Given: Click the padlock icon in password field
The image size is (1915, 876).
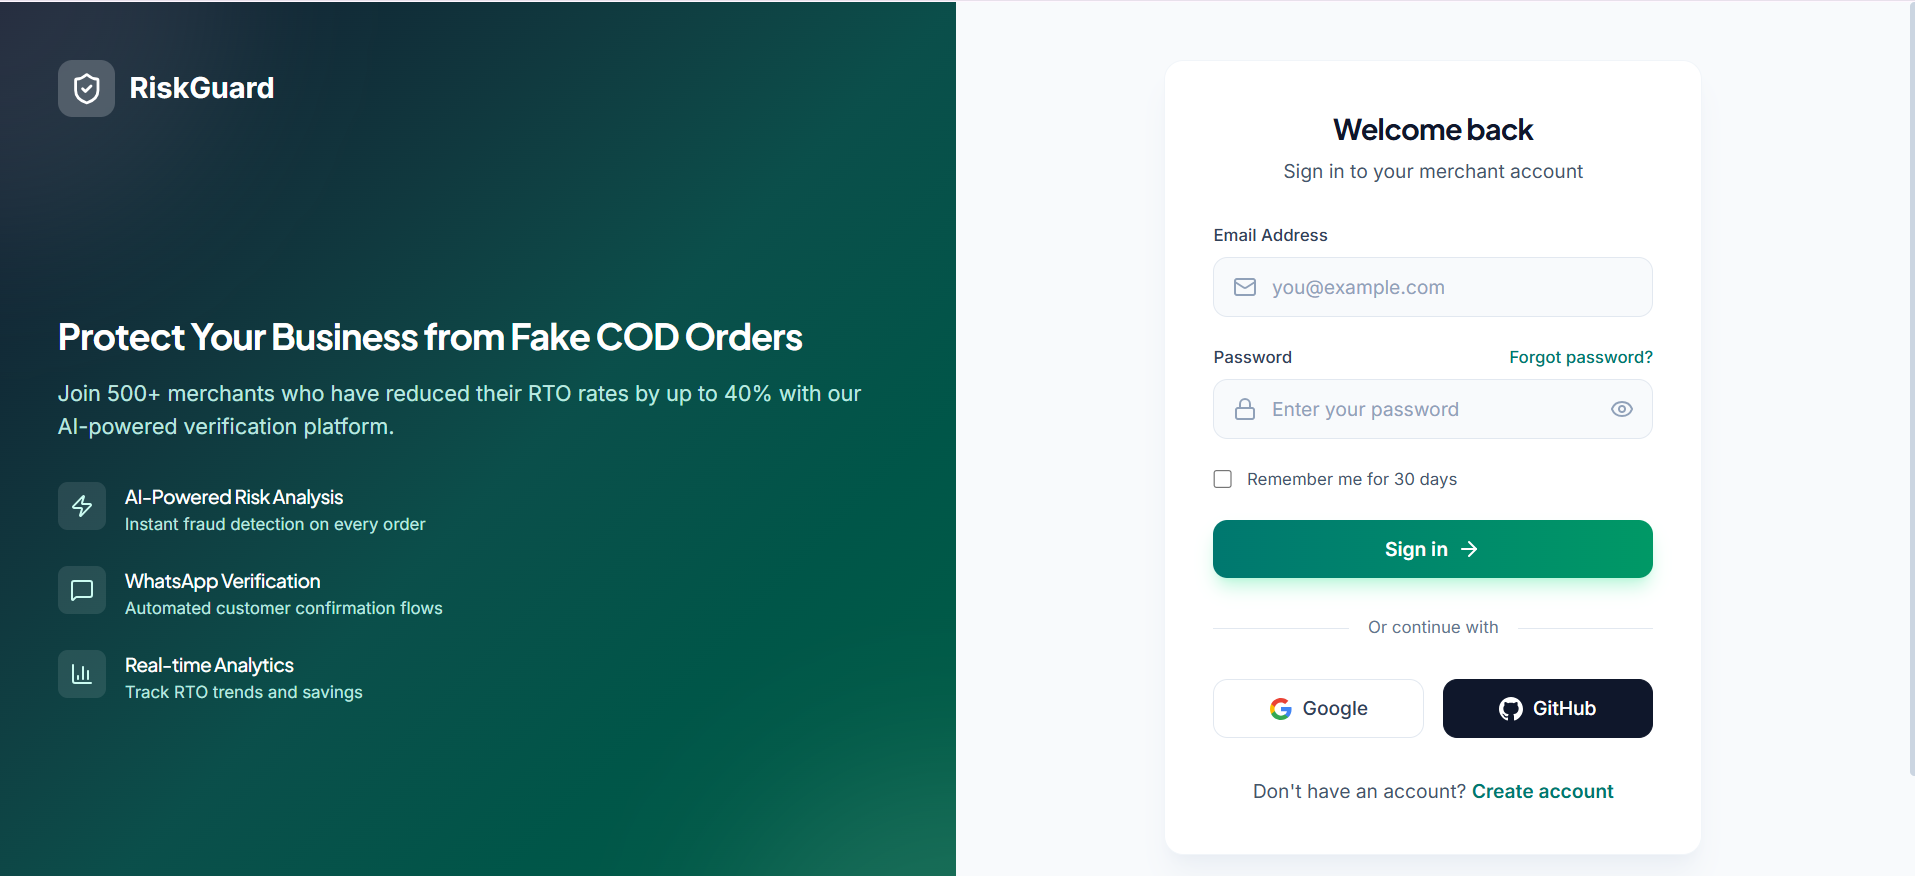Looking at the screenshot, I should tap(1245, 409).
